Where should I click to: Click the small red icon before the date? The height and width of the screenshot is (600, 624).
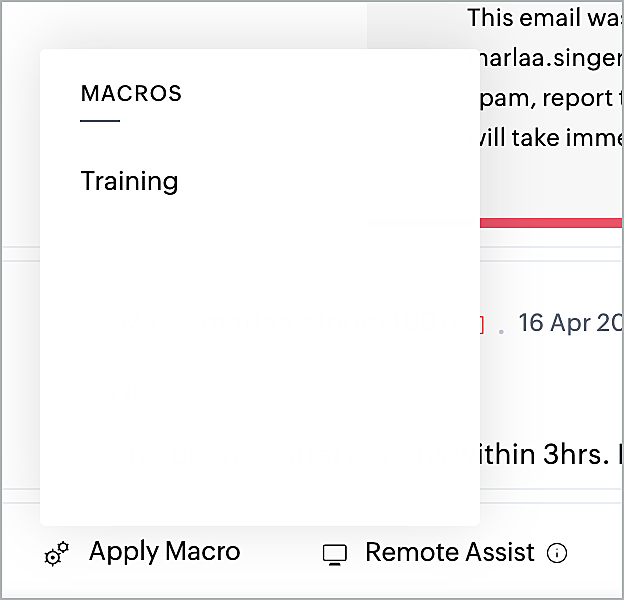(481, 324)
